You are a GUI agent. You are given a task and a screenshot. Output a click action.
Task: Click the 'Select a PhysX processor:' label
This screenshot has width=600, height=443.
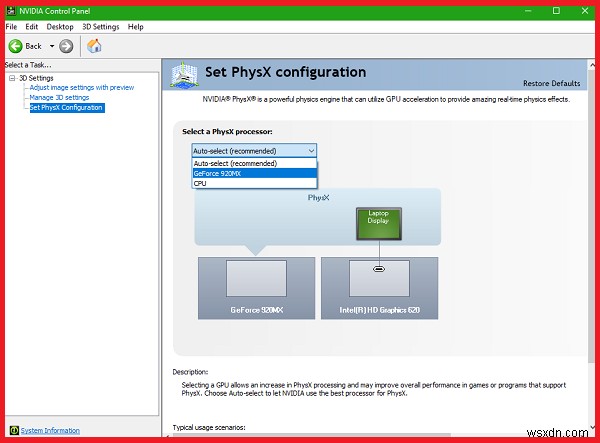tap(227, 132)
